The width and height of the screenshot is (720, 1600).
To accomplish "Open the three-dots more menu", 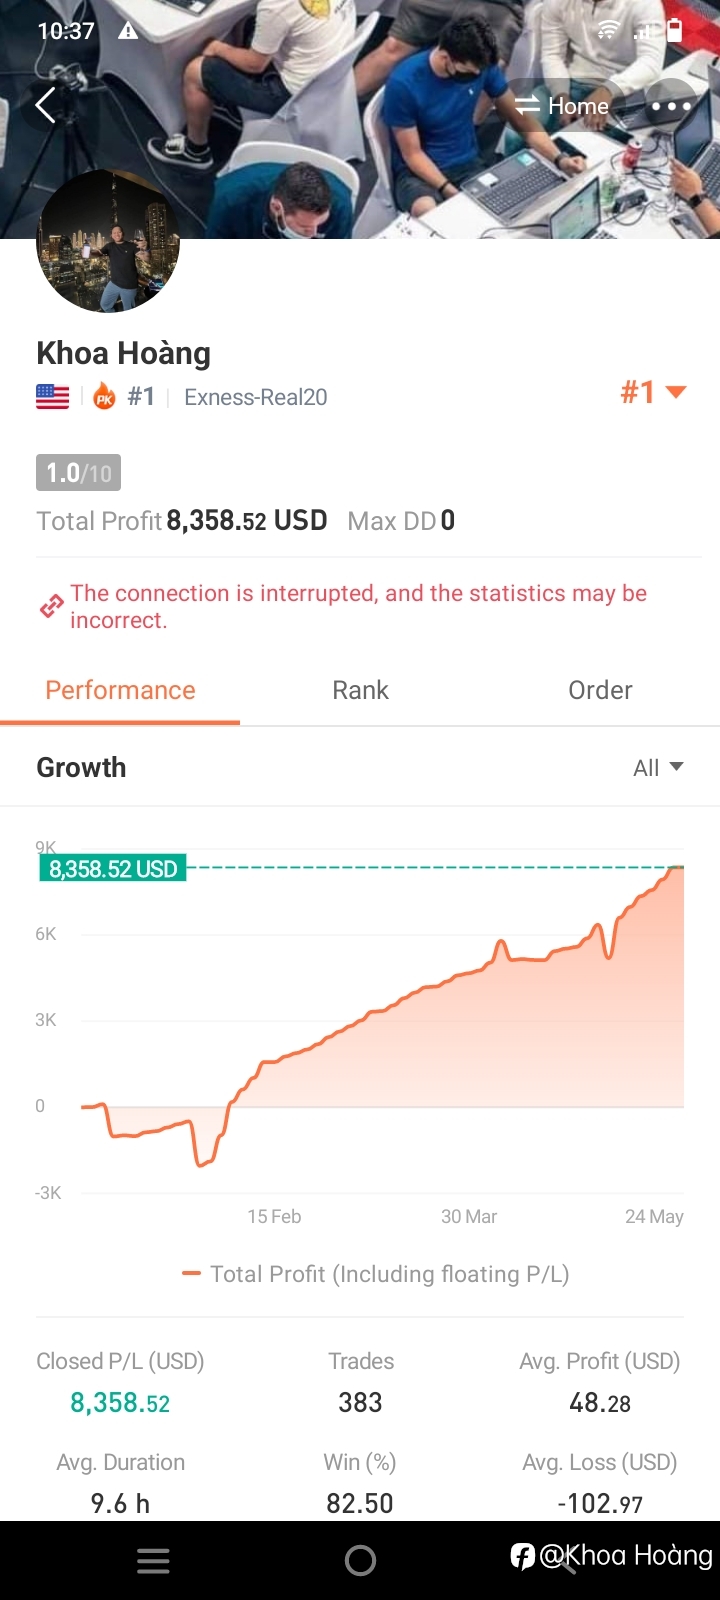I will pyautogui.click(x=671, y=106).
